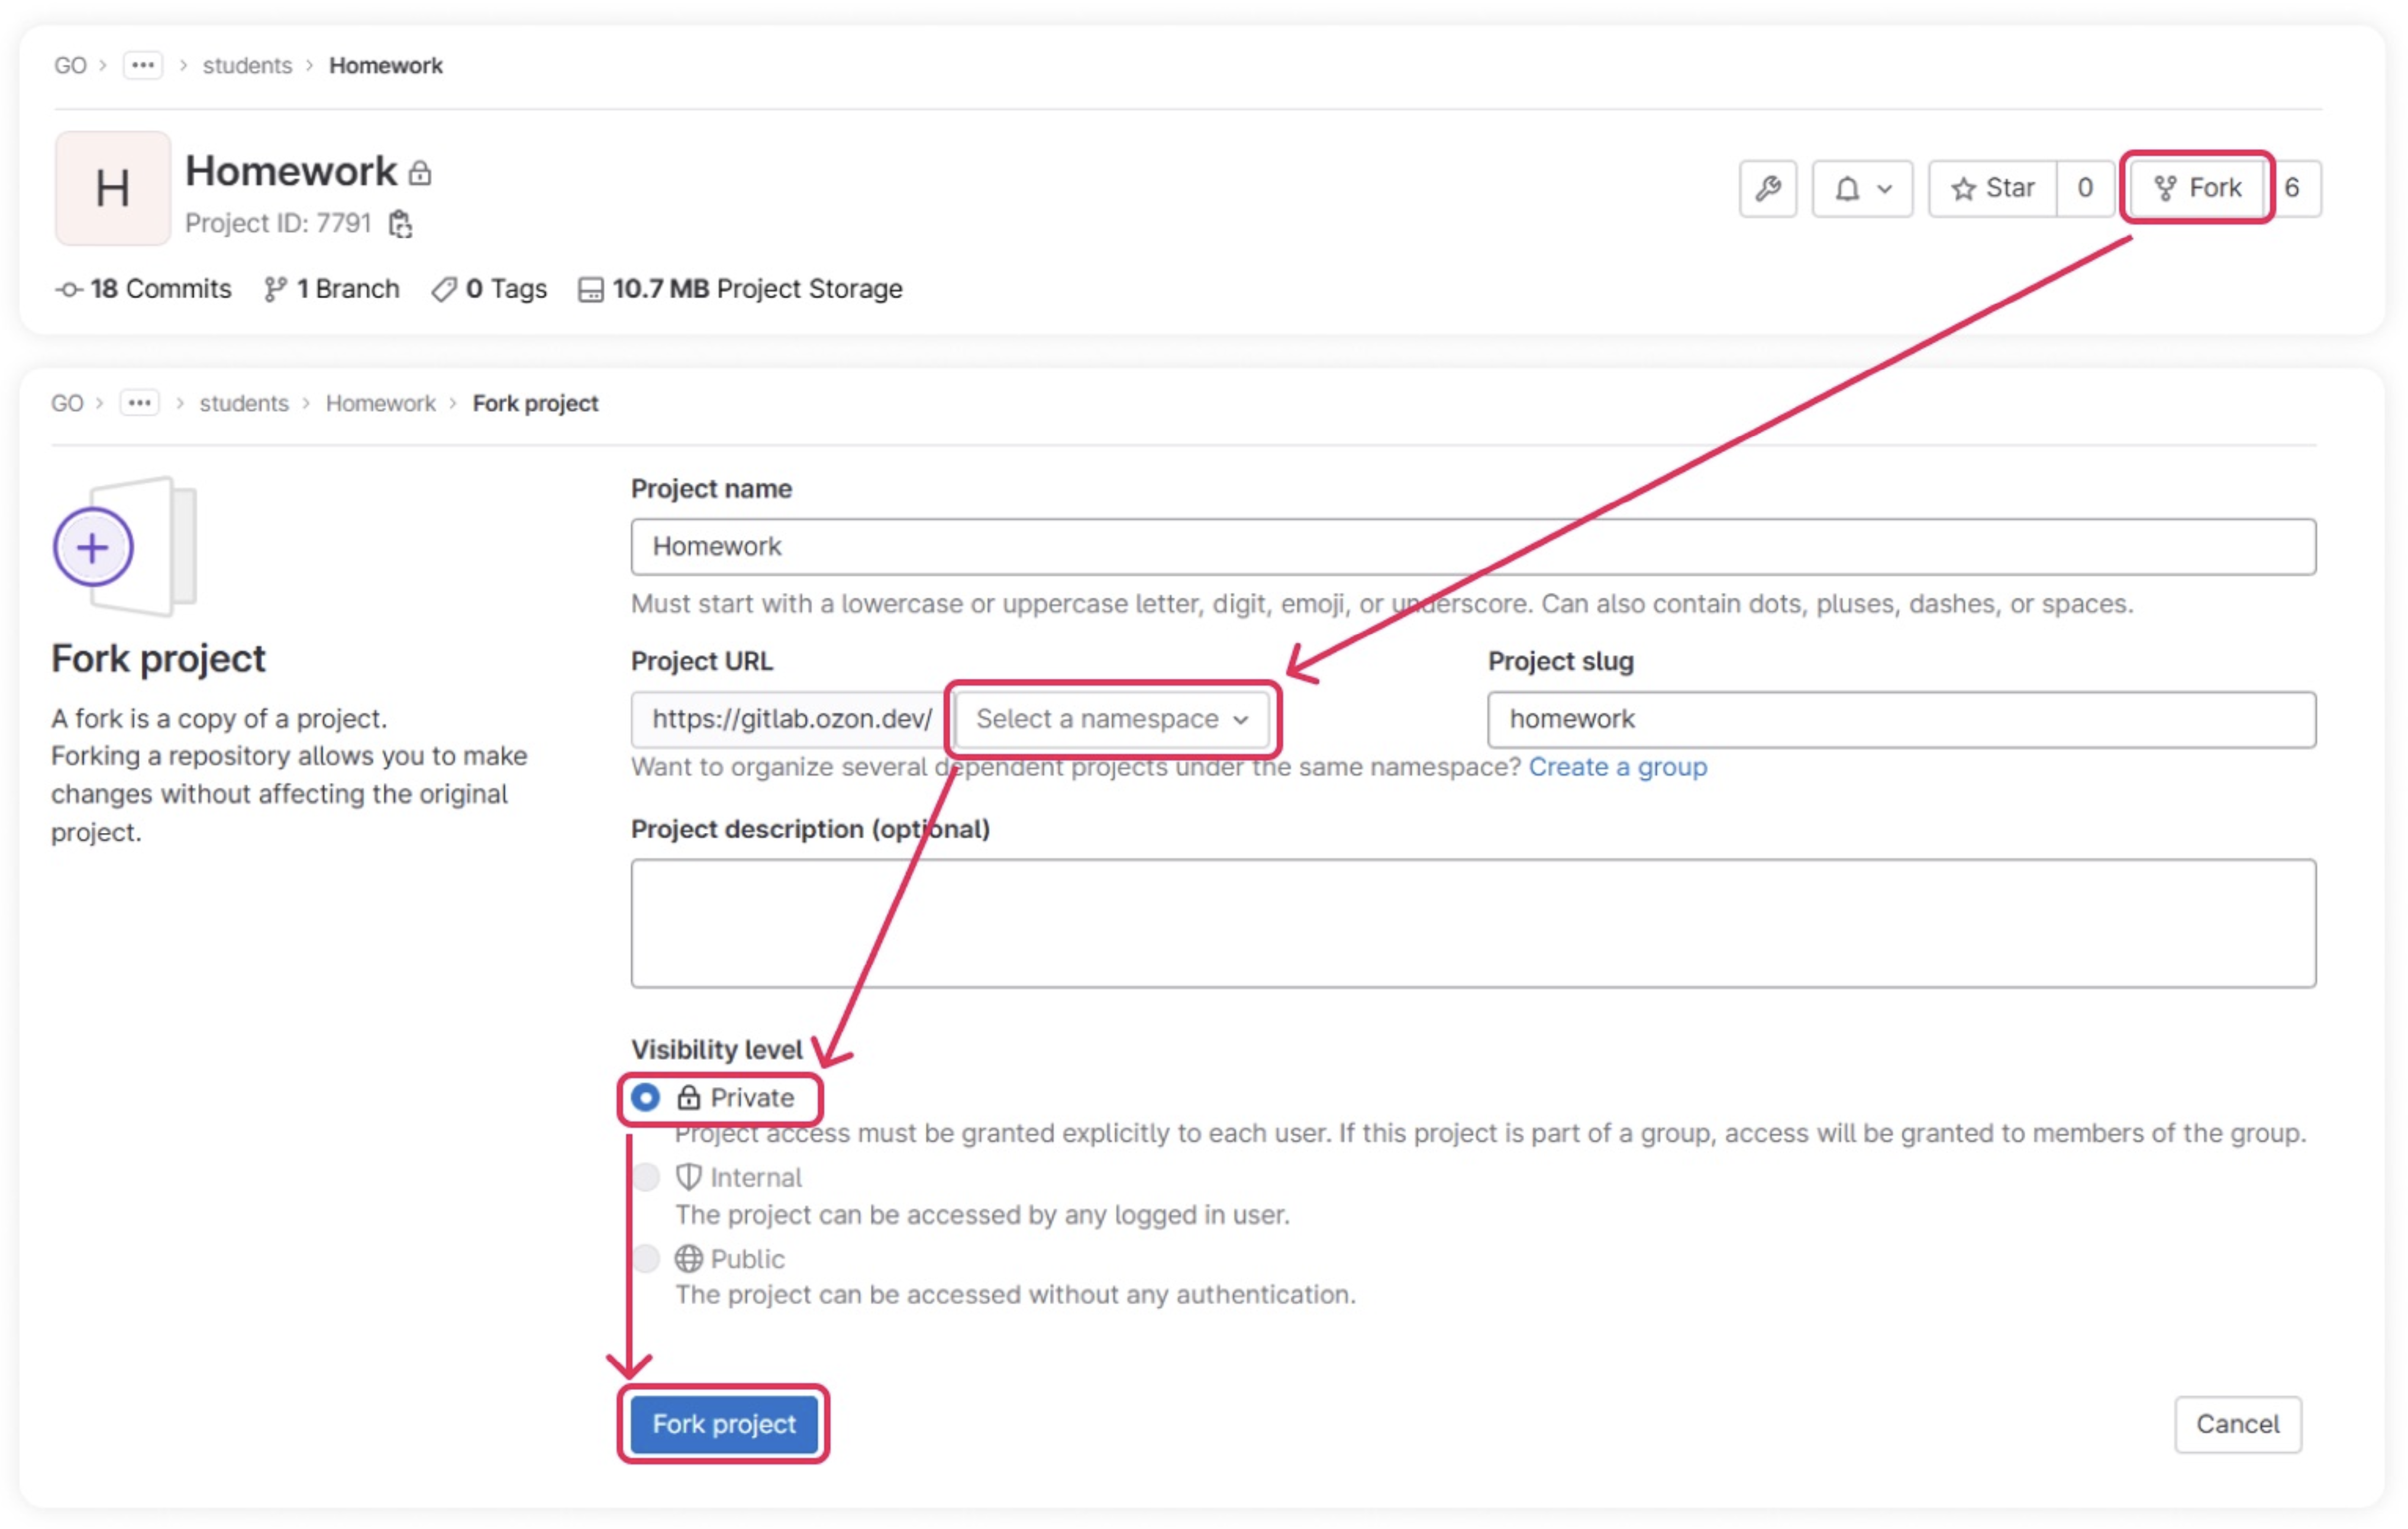This screenshot has height=1529, width=2408.
Task: Expand the Select a namespace dropdown
Action: pyautogui.click(x=1111, y=719)
